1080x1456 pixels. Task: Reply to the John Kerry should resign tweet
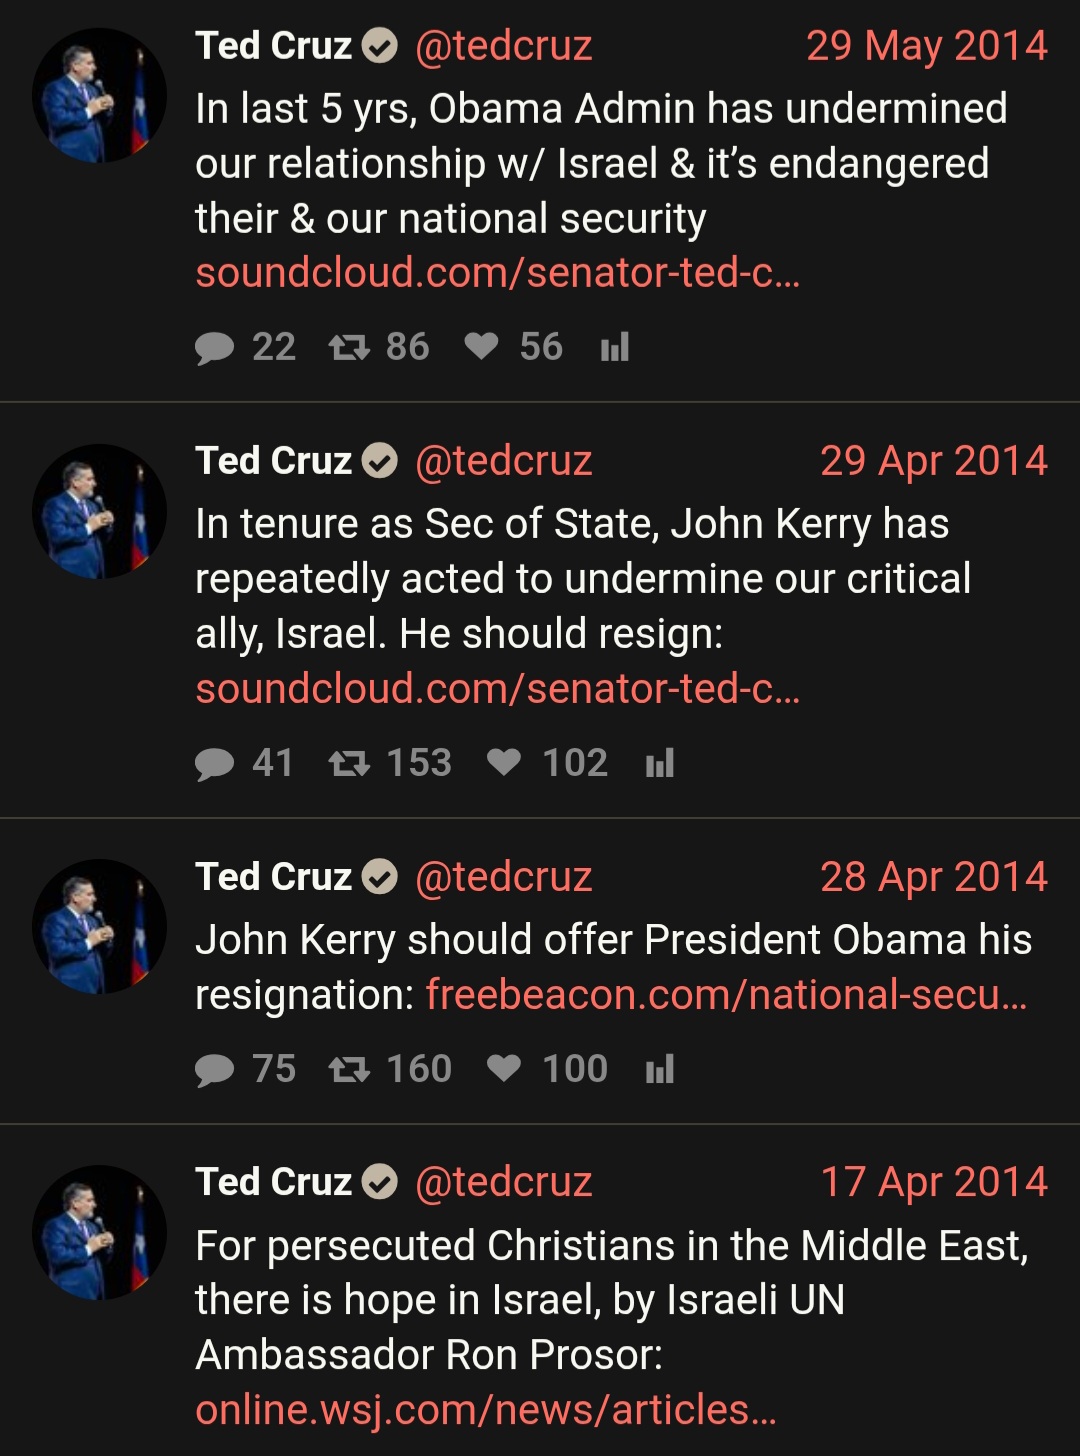[214, 764]
